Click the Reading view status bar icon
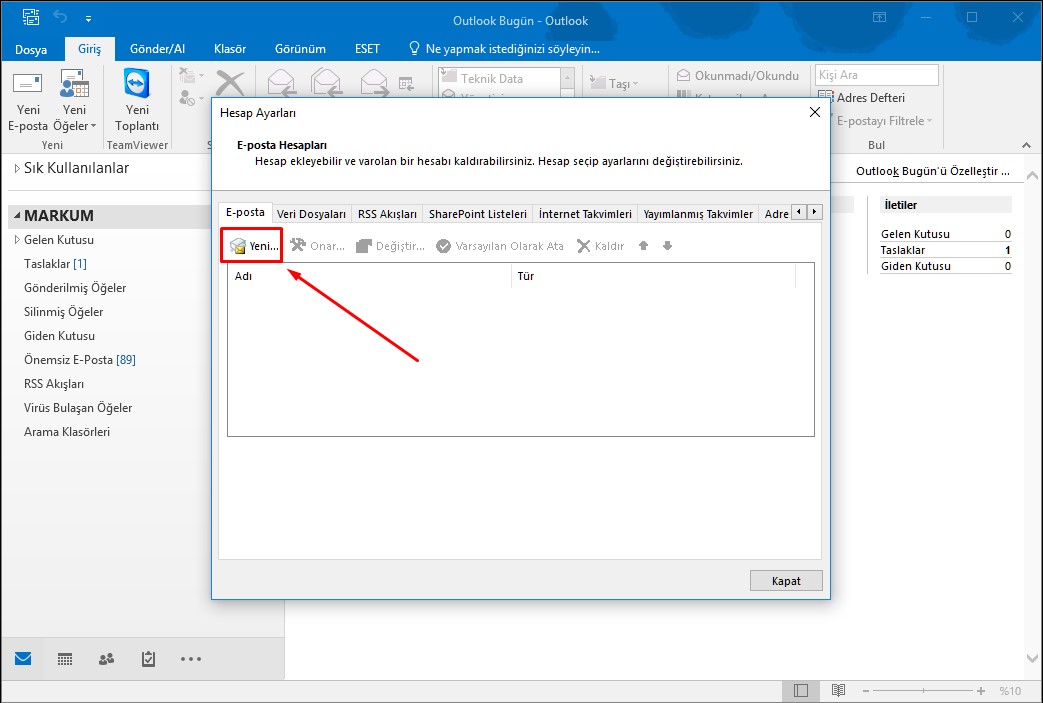Screen dimensions: 1043x703 coord(838,691)
